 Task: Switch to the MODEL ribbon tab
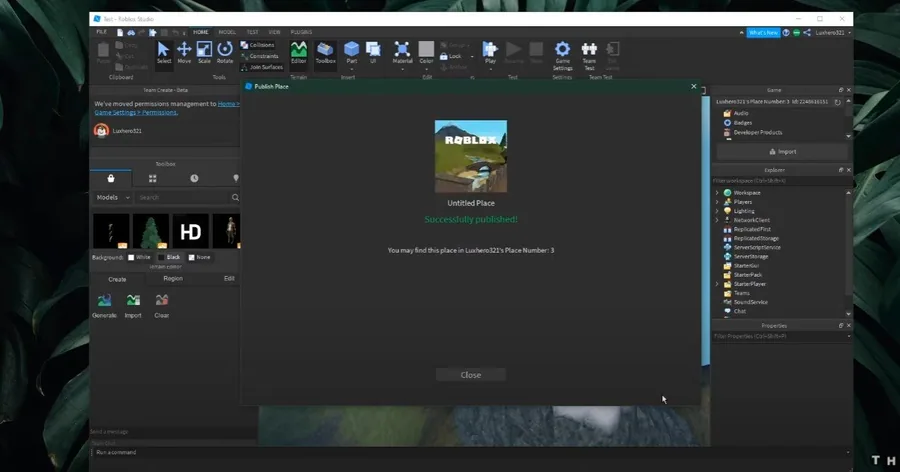point(227,32)
